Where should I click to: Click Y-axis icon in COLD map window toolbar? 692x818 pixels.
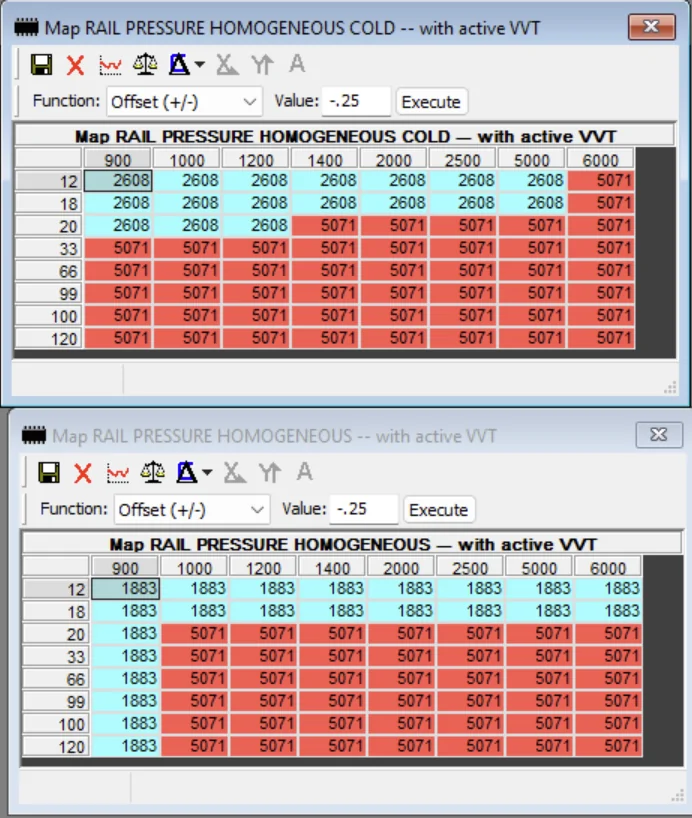point(262,65)
